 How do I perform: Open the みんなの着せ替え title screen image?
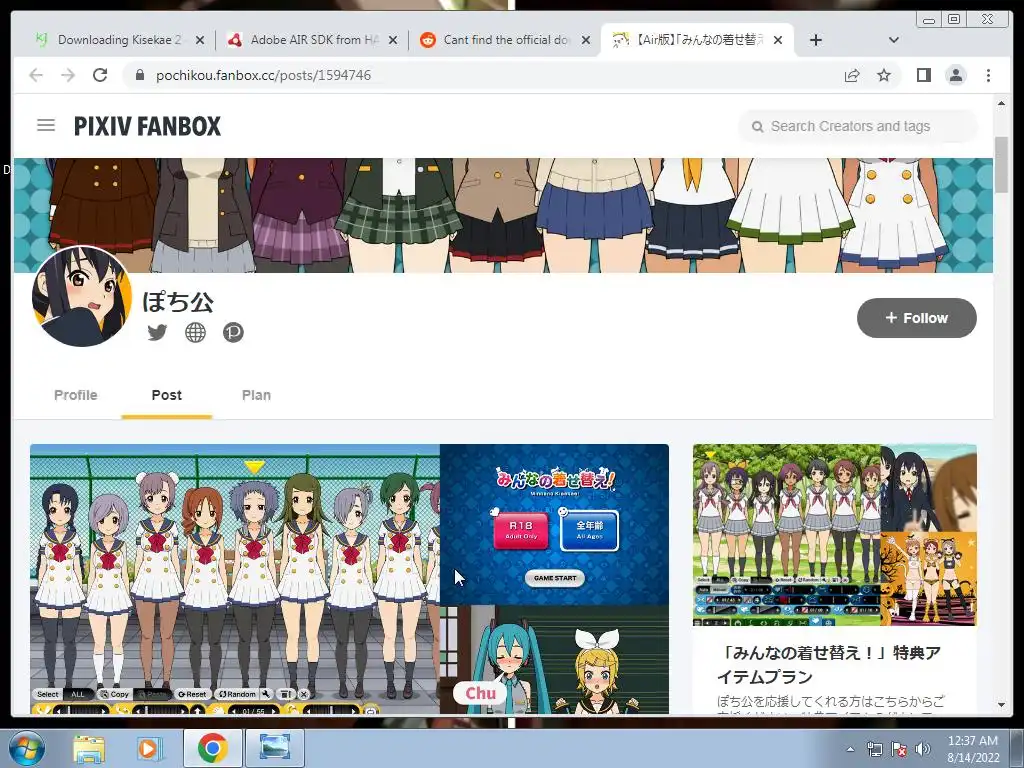pos(554,524)
